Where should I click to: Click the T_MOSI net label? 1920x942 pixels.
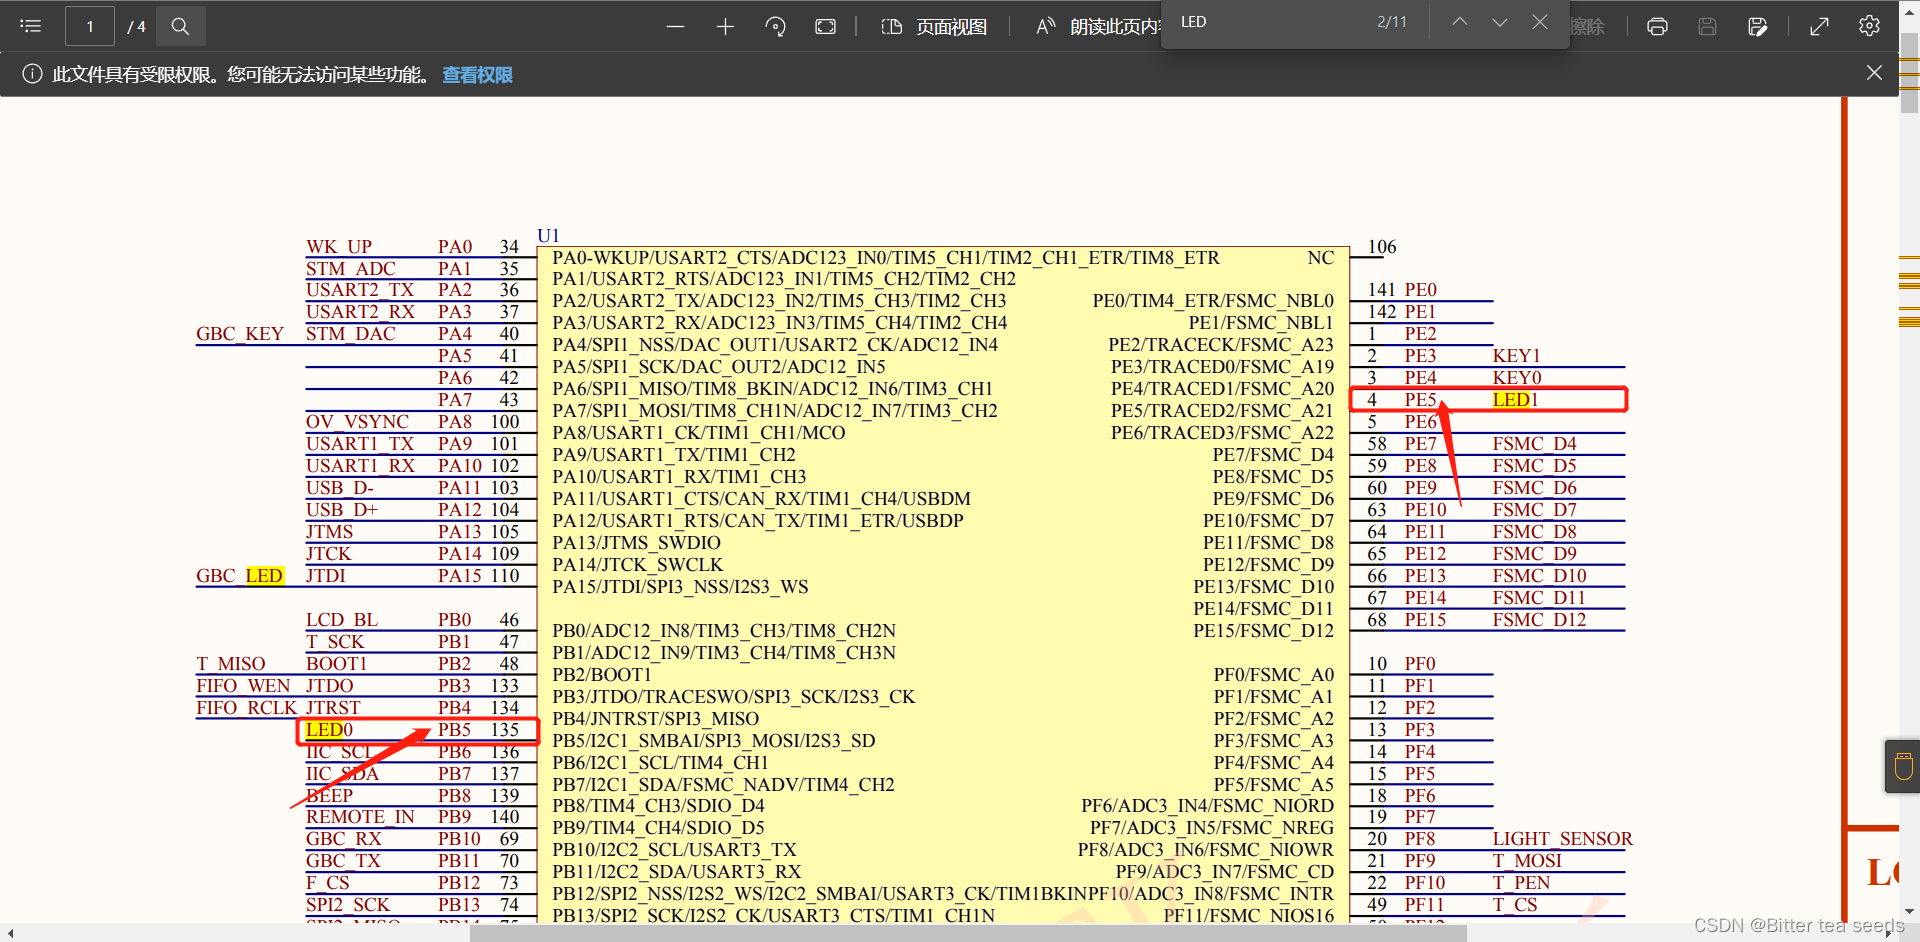click(1527, 861)
